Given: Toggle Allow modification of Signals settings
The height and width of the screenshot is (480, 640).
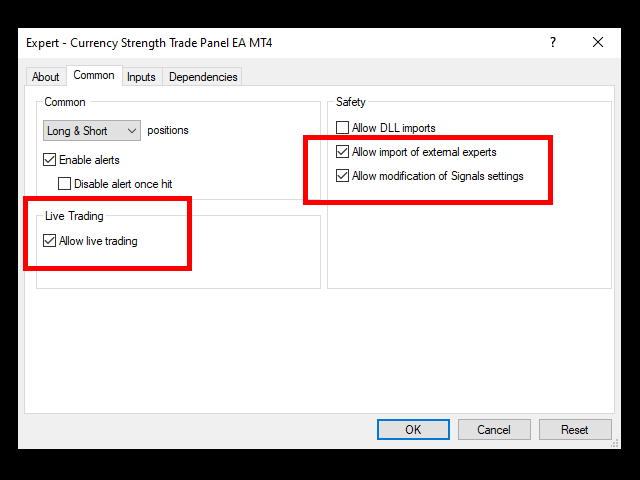Looking at the screenshot, I should 342,176.
